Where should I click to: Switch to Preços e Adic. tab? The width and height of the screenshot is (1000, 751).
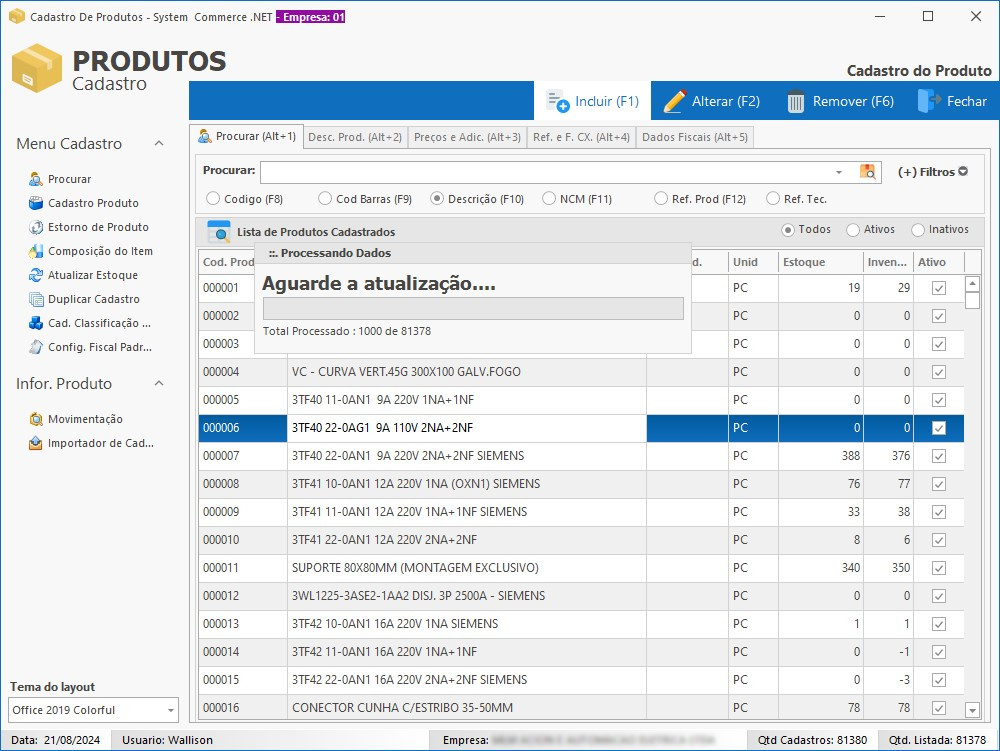[x=467, y=137]
